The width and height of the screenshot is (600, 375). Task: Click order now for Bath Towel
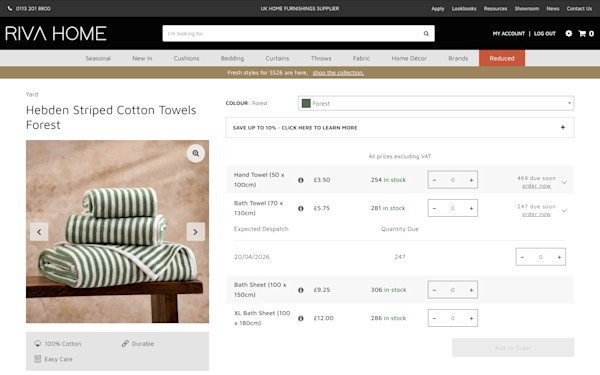[x=536, y=214]
